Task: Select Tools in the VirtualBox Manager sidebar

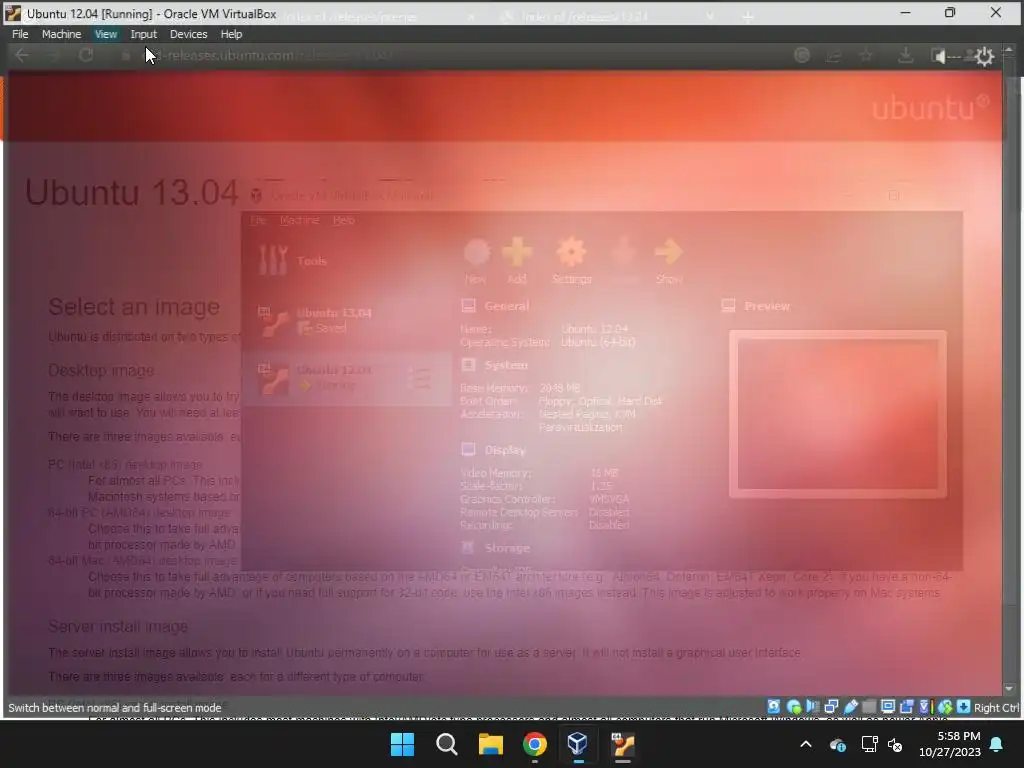Action: [x=346, y=261]
